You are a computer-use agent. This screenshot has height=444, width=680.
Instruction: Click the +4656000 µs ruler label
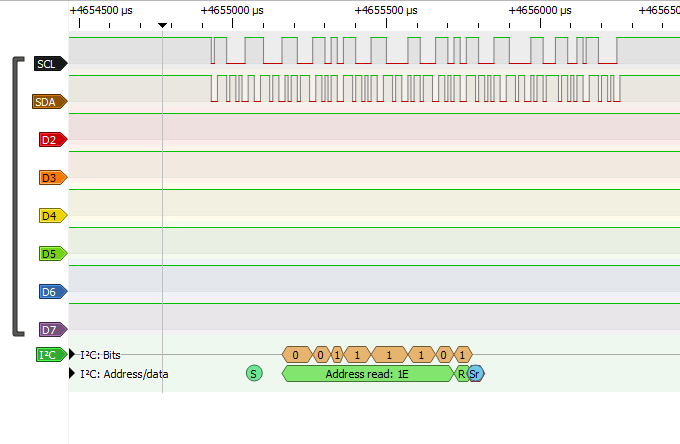[541, 9]
